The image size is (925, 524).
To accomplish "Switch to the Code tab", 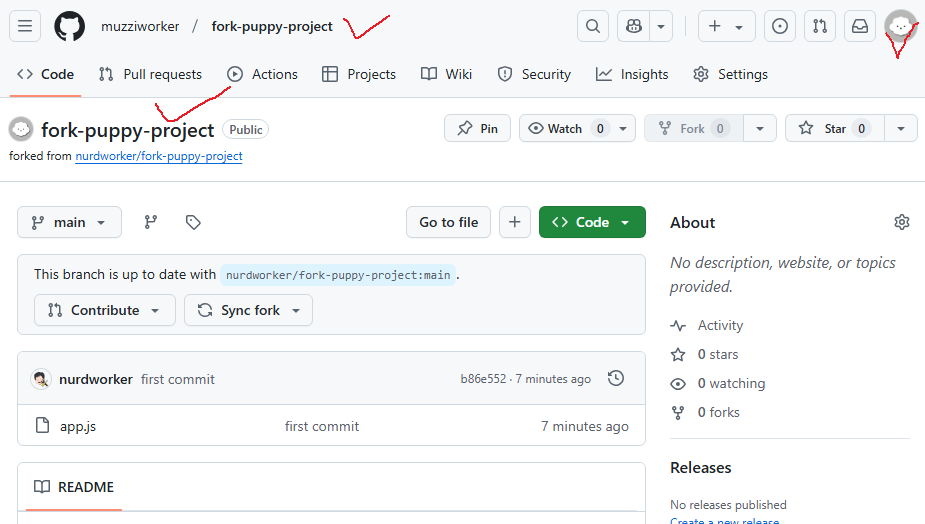I will click(x=45, y=74).
